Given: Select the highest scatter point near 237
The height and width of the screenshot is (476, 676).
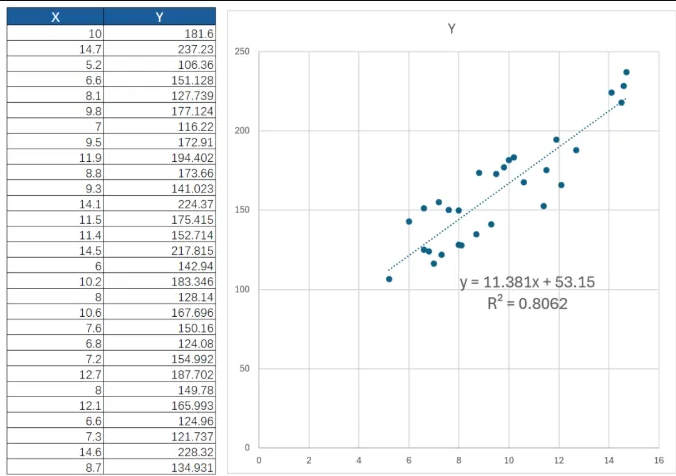Looking at the screenshot, I should tap(626, 72).
